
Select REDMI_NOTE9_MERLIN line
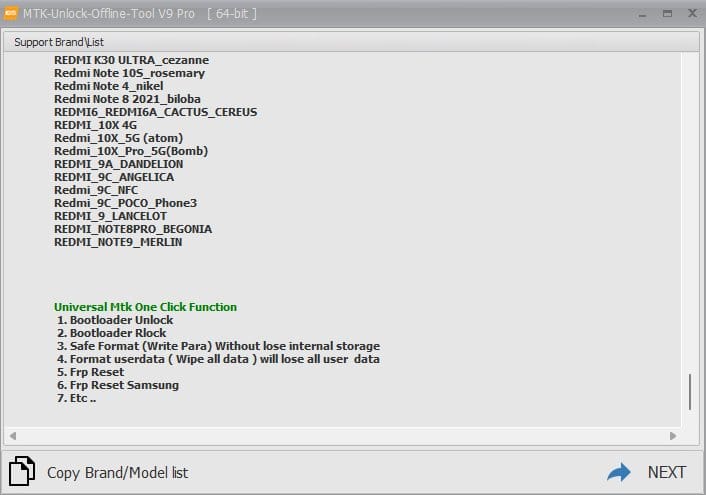[118, 243]
